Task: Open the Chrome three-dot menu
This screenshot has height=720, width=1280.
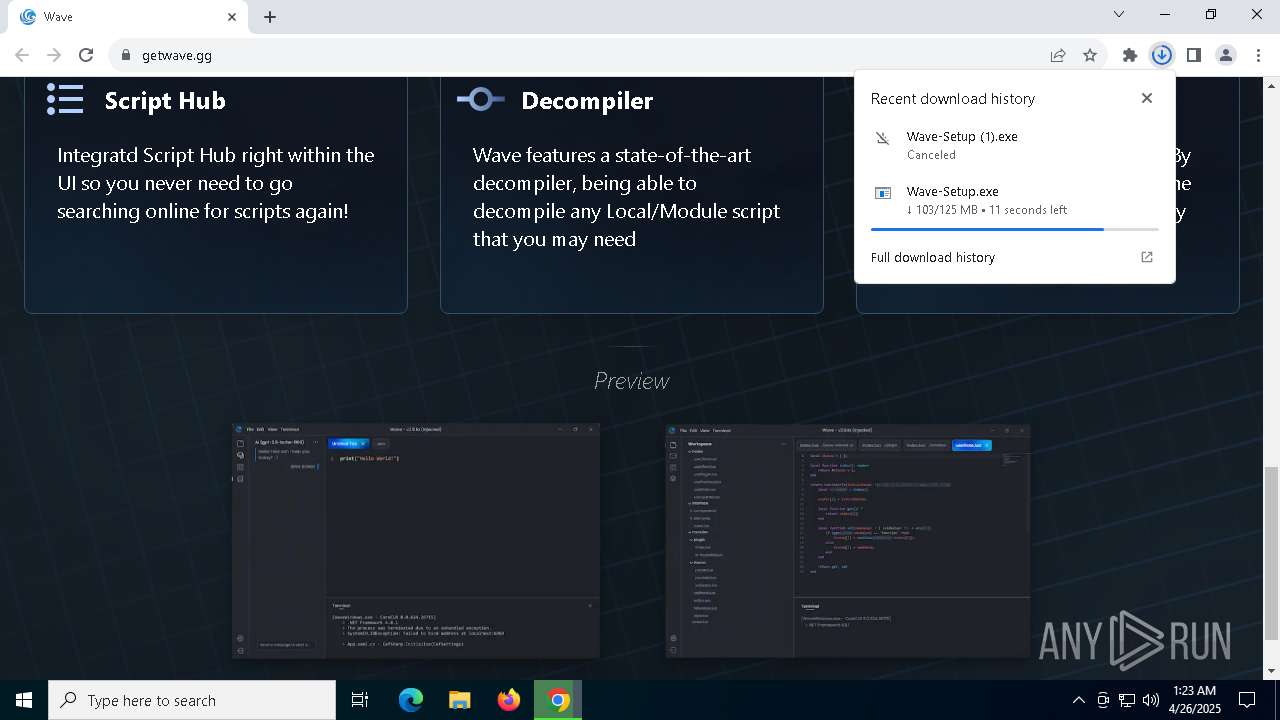Action: 1258,55
